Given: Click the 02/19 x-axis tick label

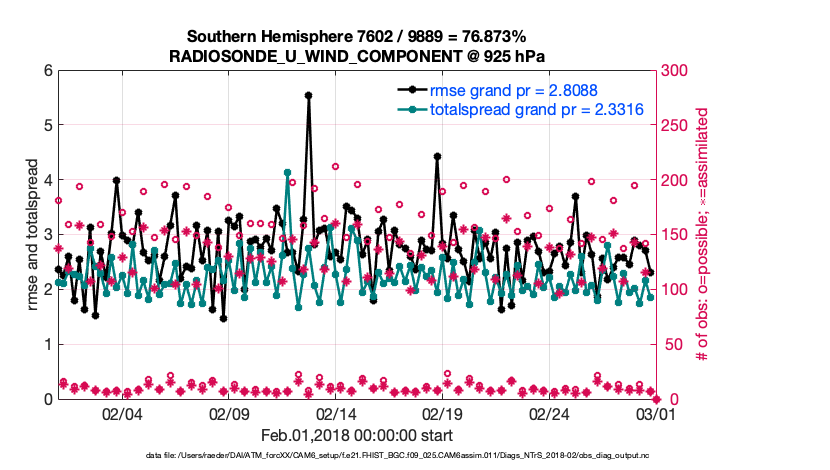Looking at the screenshot, I should point(442,414).
